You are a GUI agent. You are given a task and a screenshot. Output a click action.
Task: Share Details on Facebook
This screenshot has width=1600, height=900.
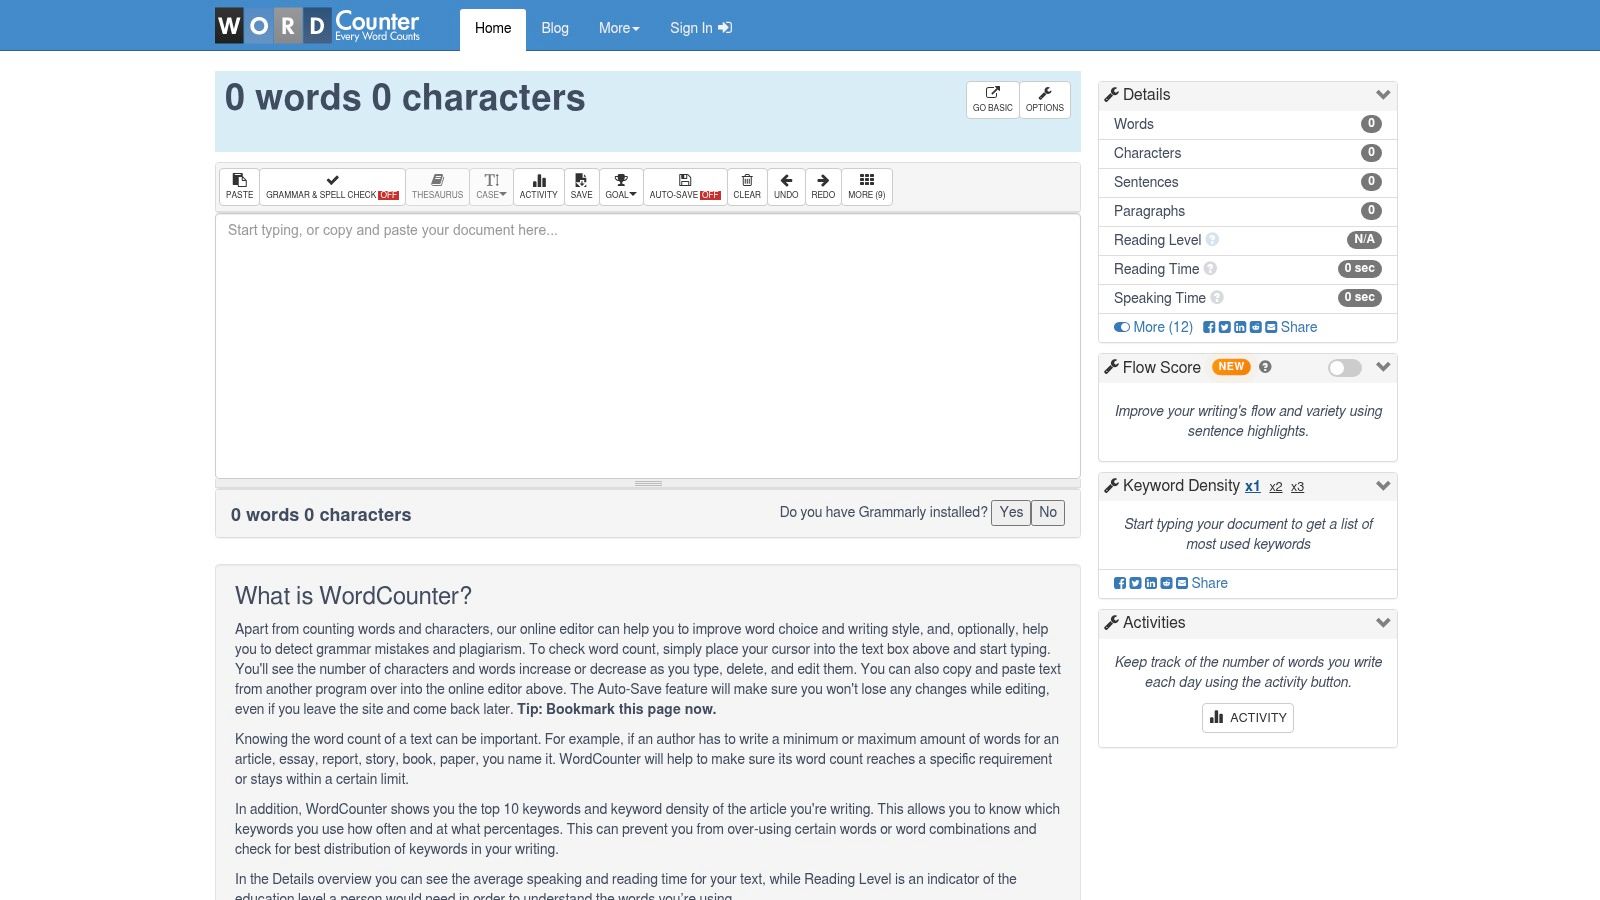point(1209,327)
